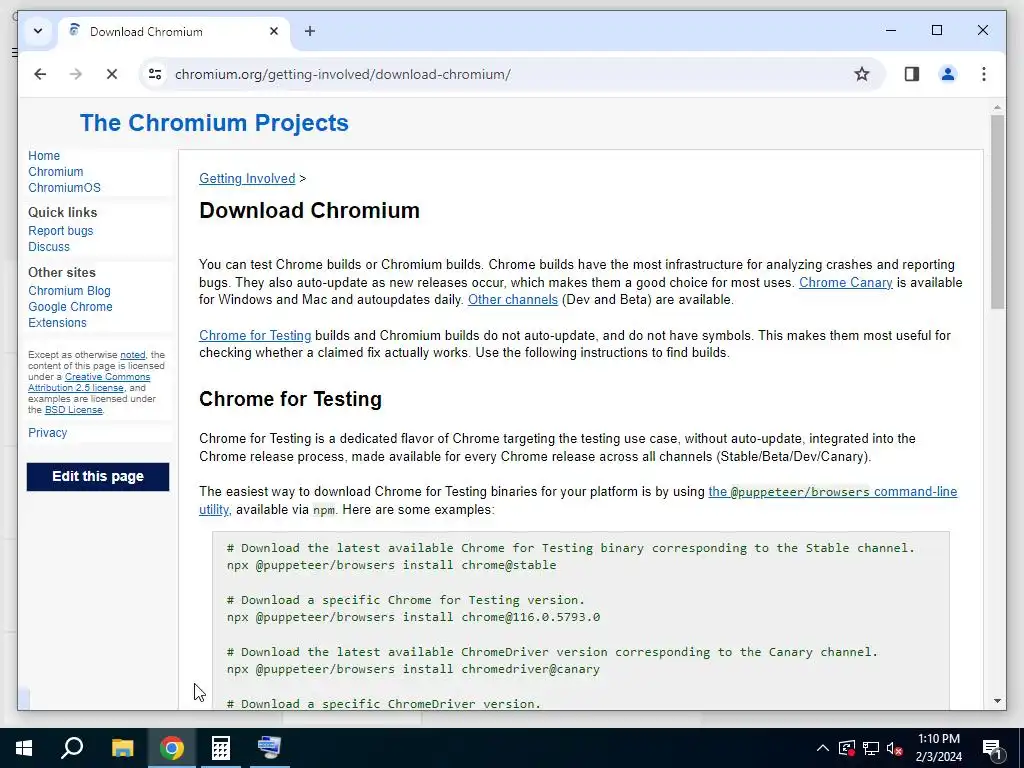Open Windows taskbar search
Image resolution: width=1024 pixels, height=768 pixels.
72,748
